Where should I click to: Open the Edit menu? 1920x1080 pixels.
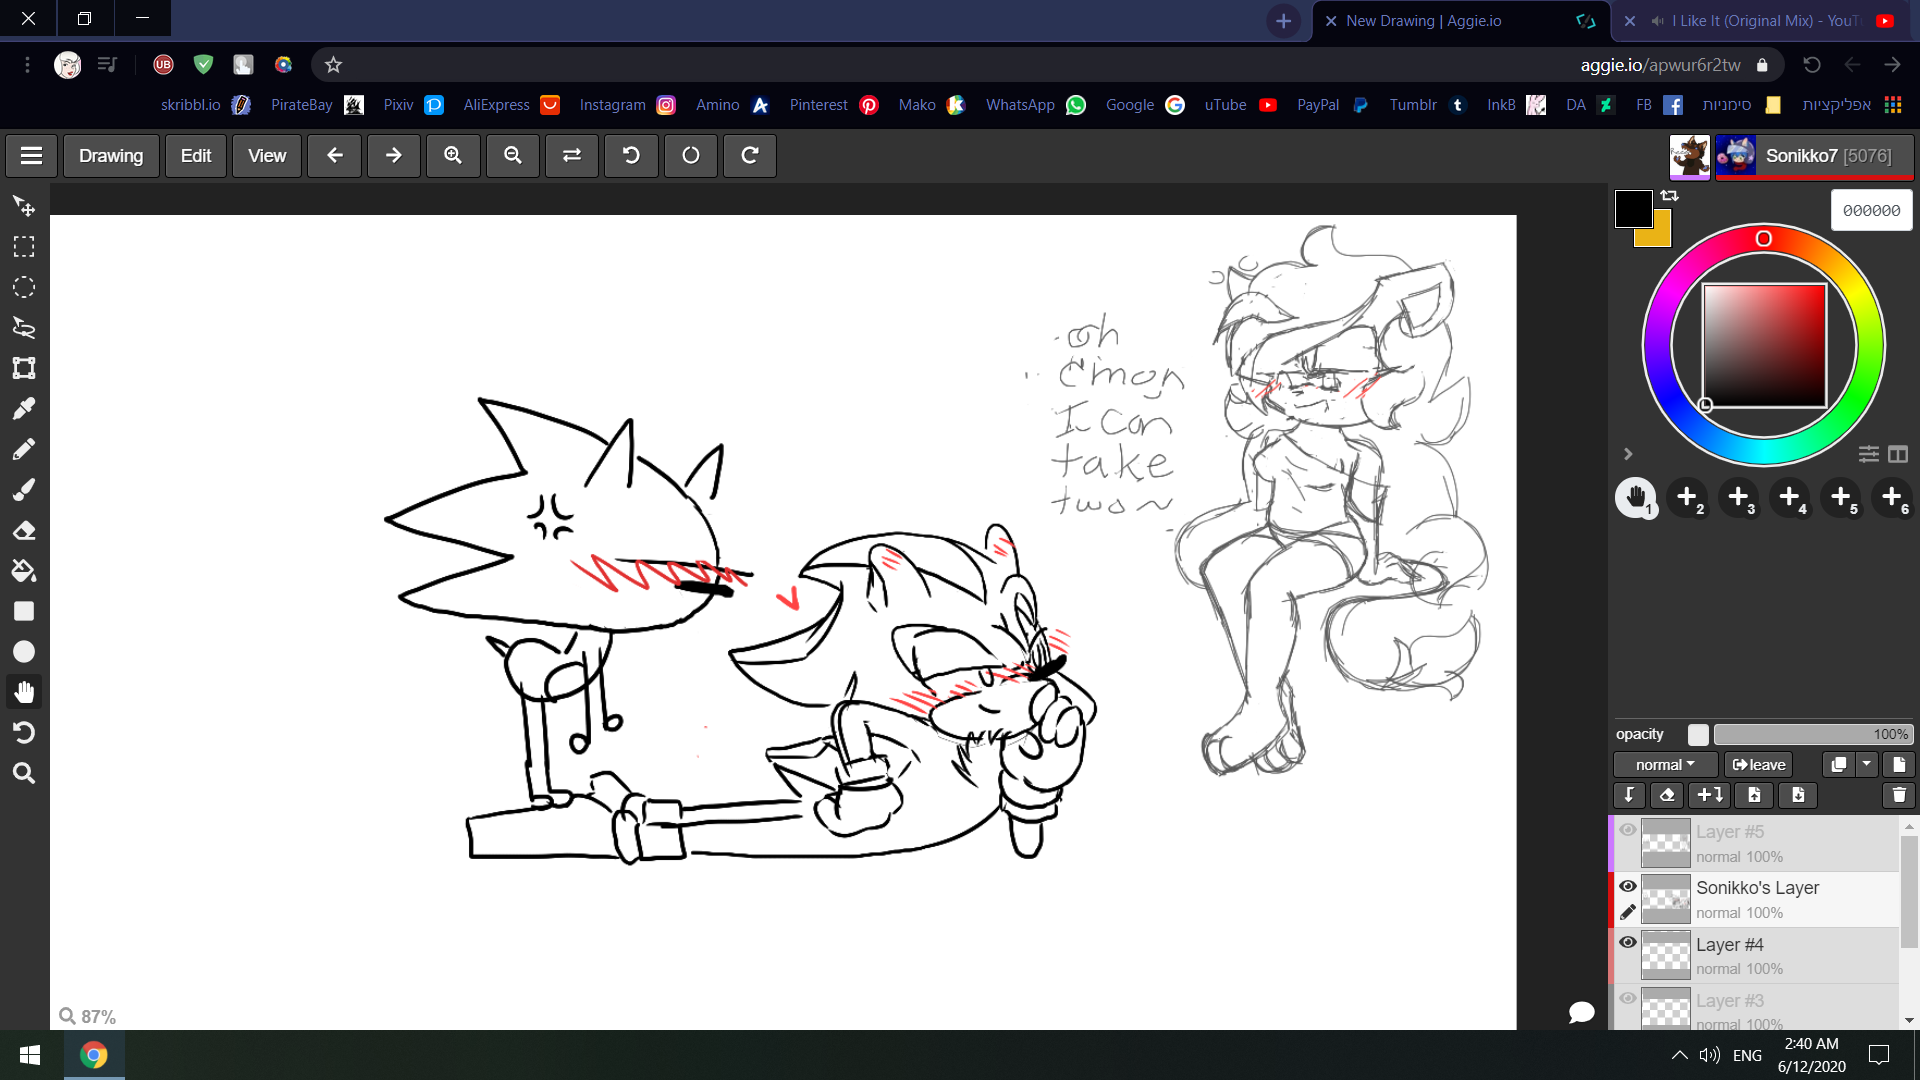[x=196, y=156]
